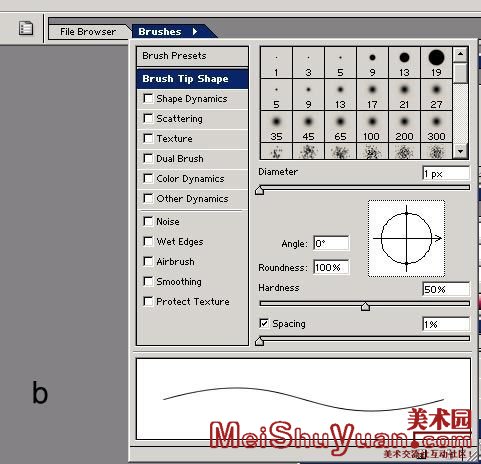481x464 pixels.
Task: Click the palette well document icon
Action: (26, 28)
